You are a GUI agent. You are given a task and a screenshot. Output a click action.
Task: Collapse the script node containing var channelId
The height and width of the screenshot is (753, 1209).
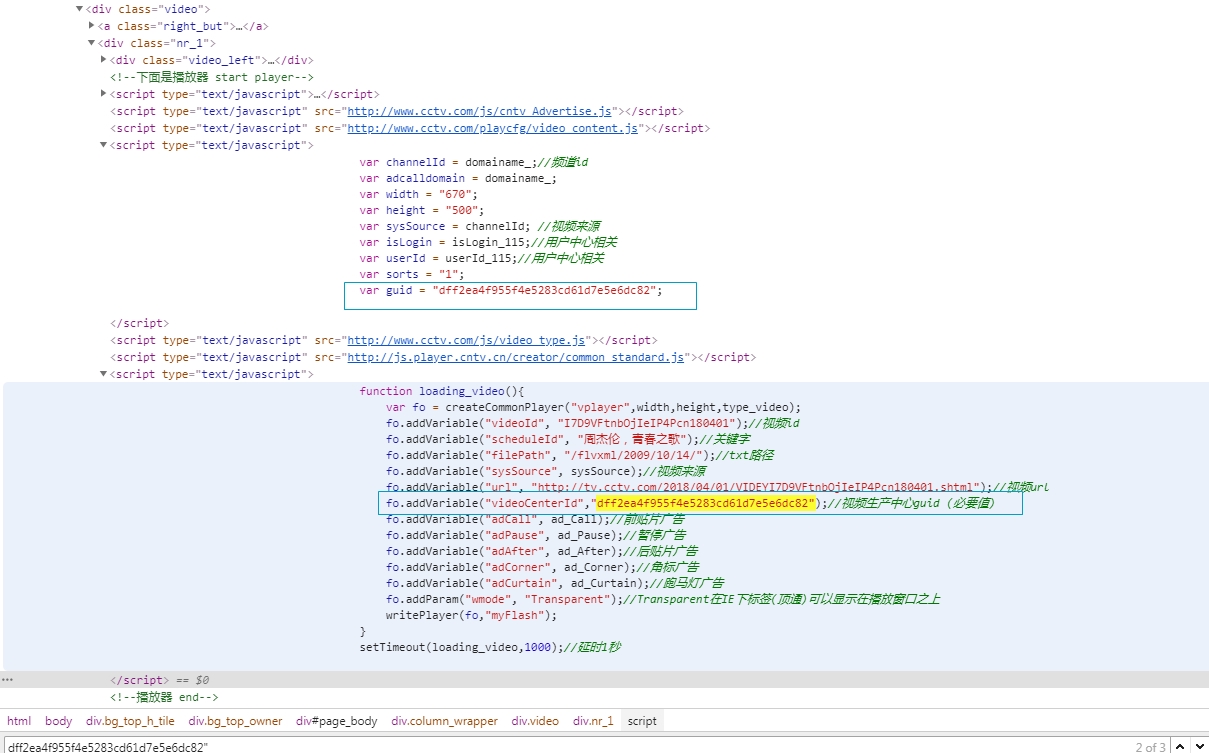click(x=104, y=145)
